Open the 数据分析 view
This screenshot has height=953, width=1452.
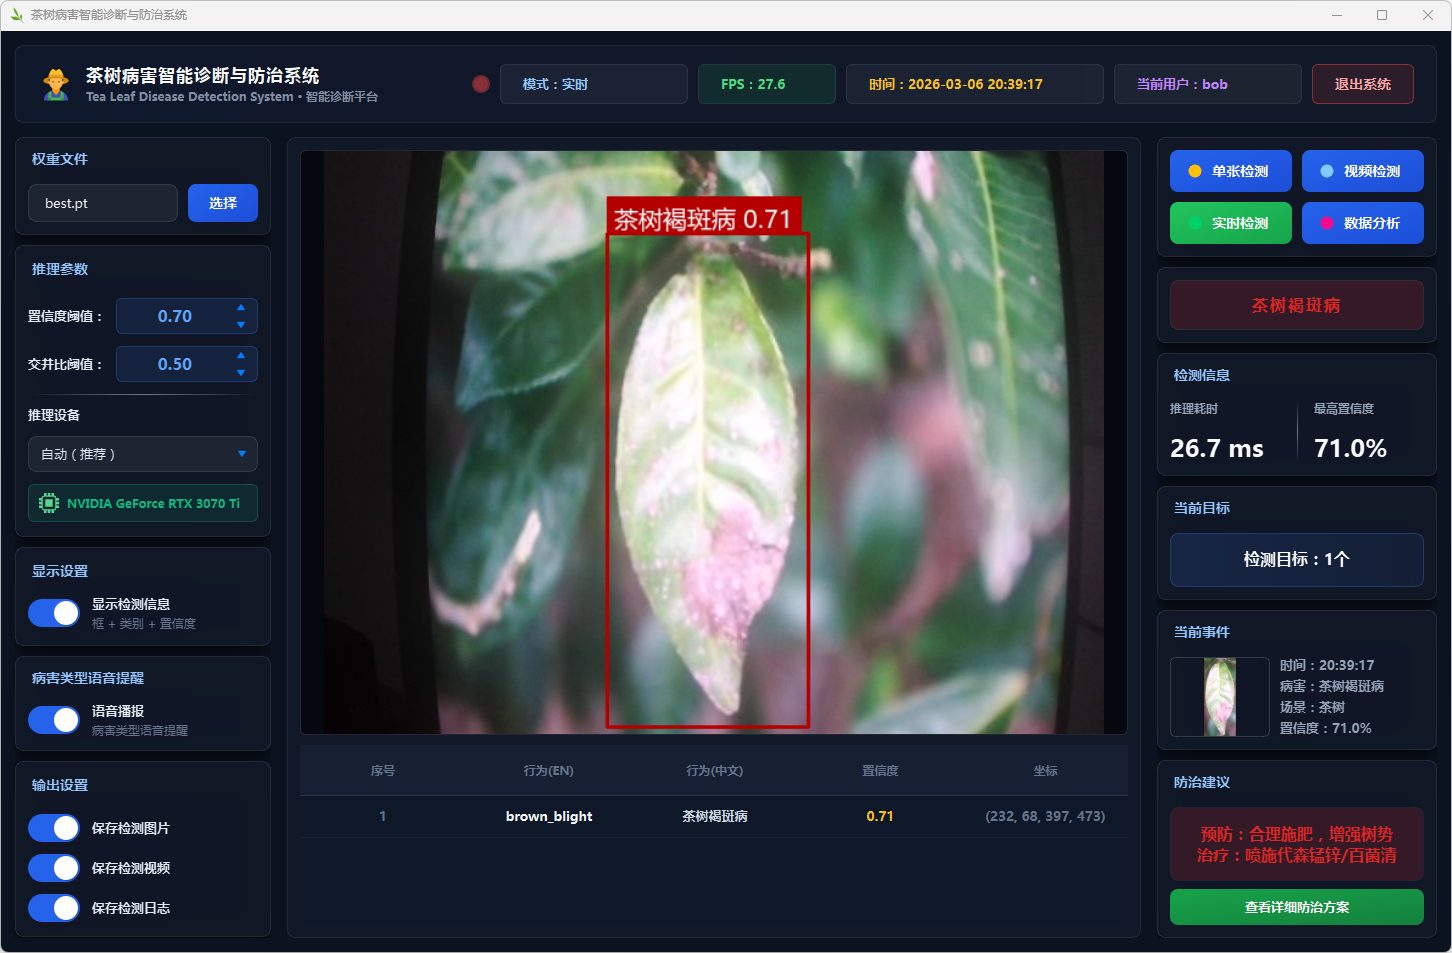coord(1362,223)
